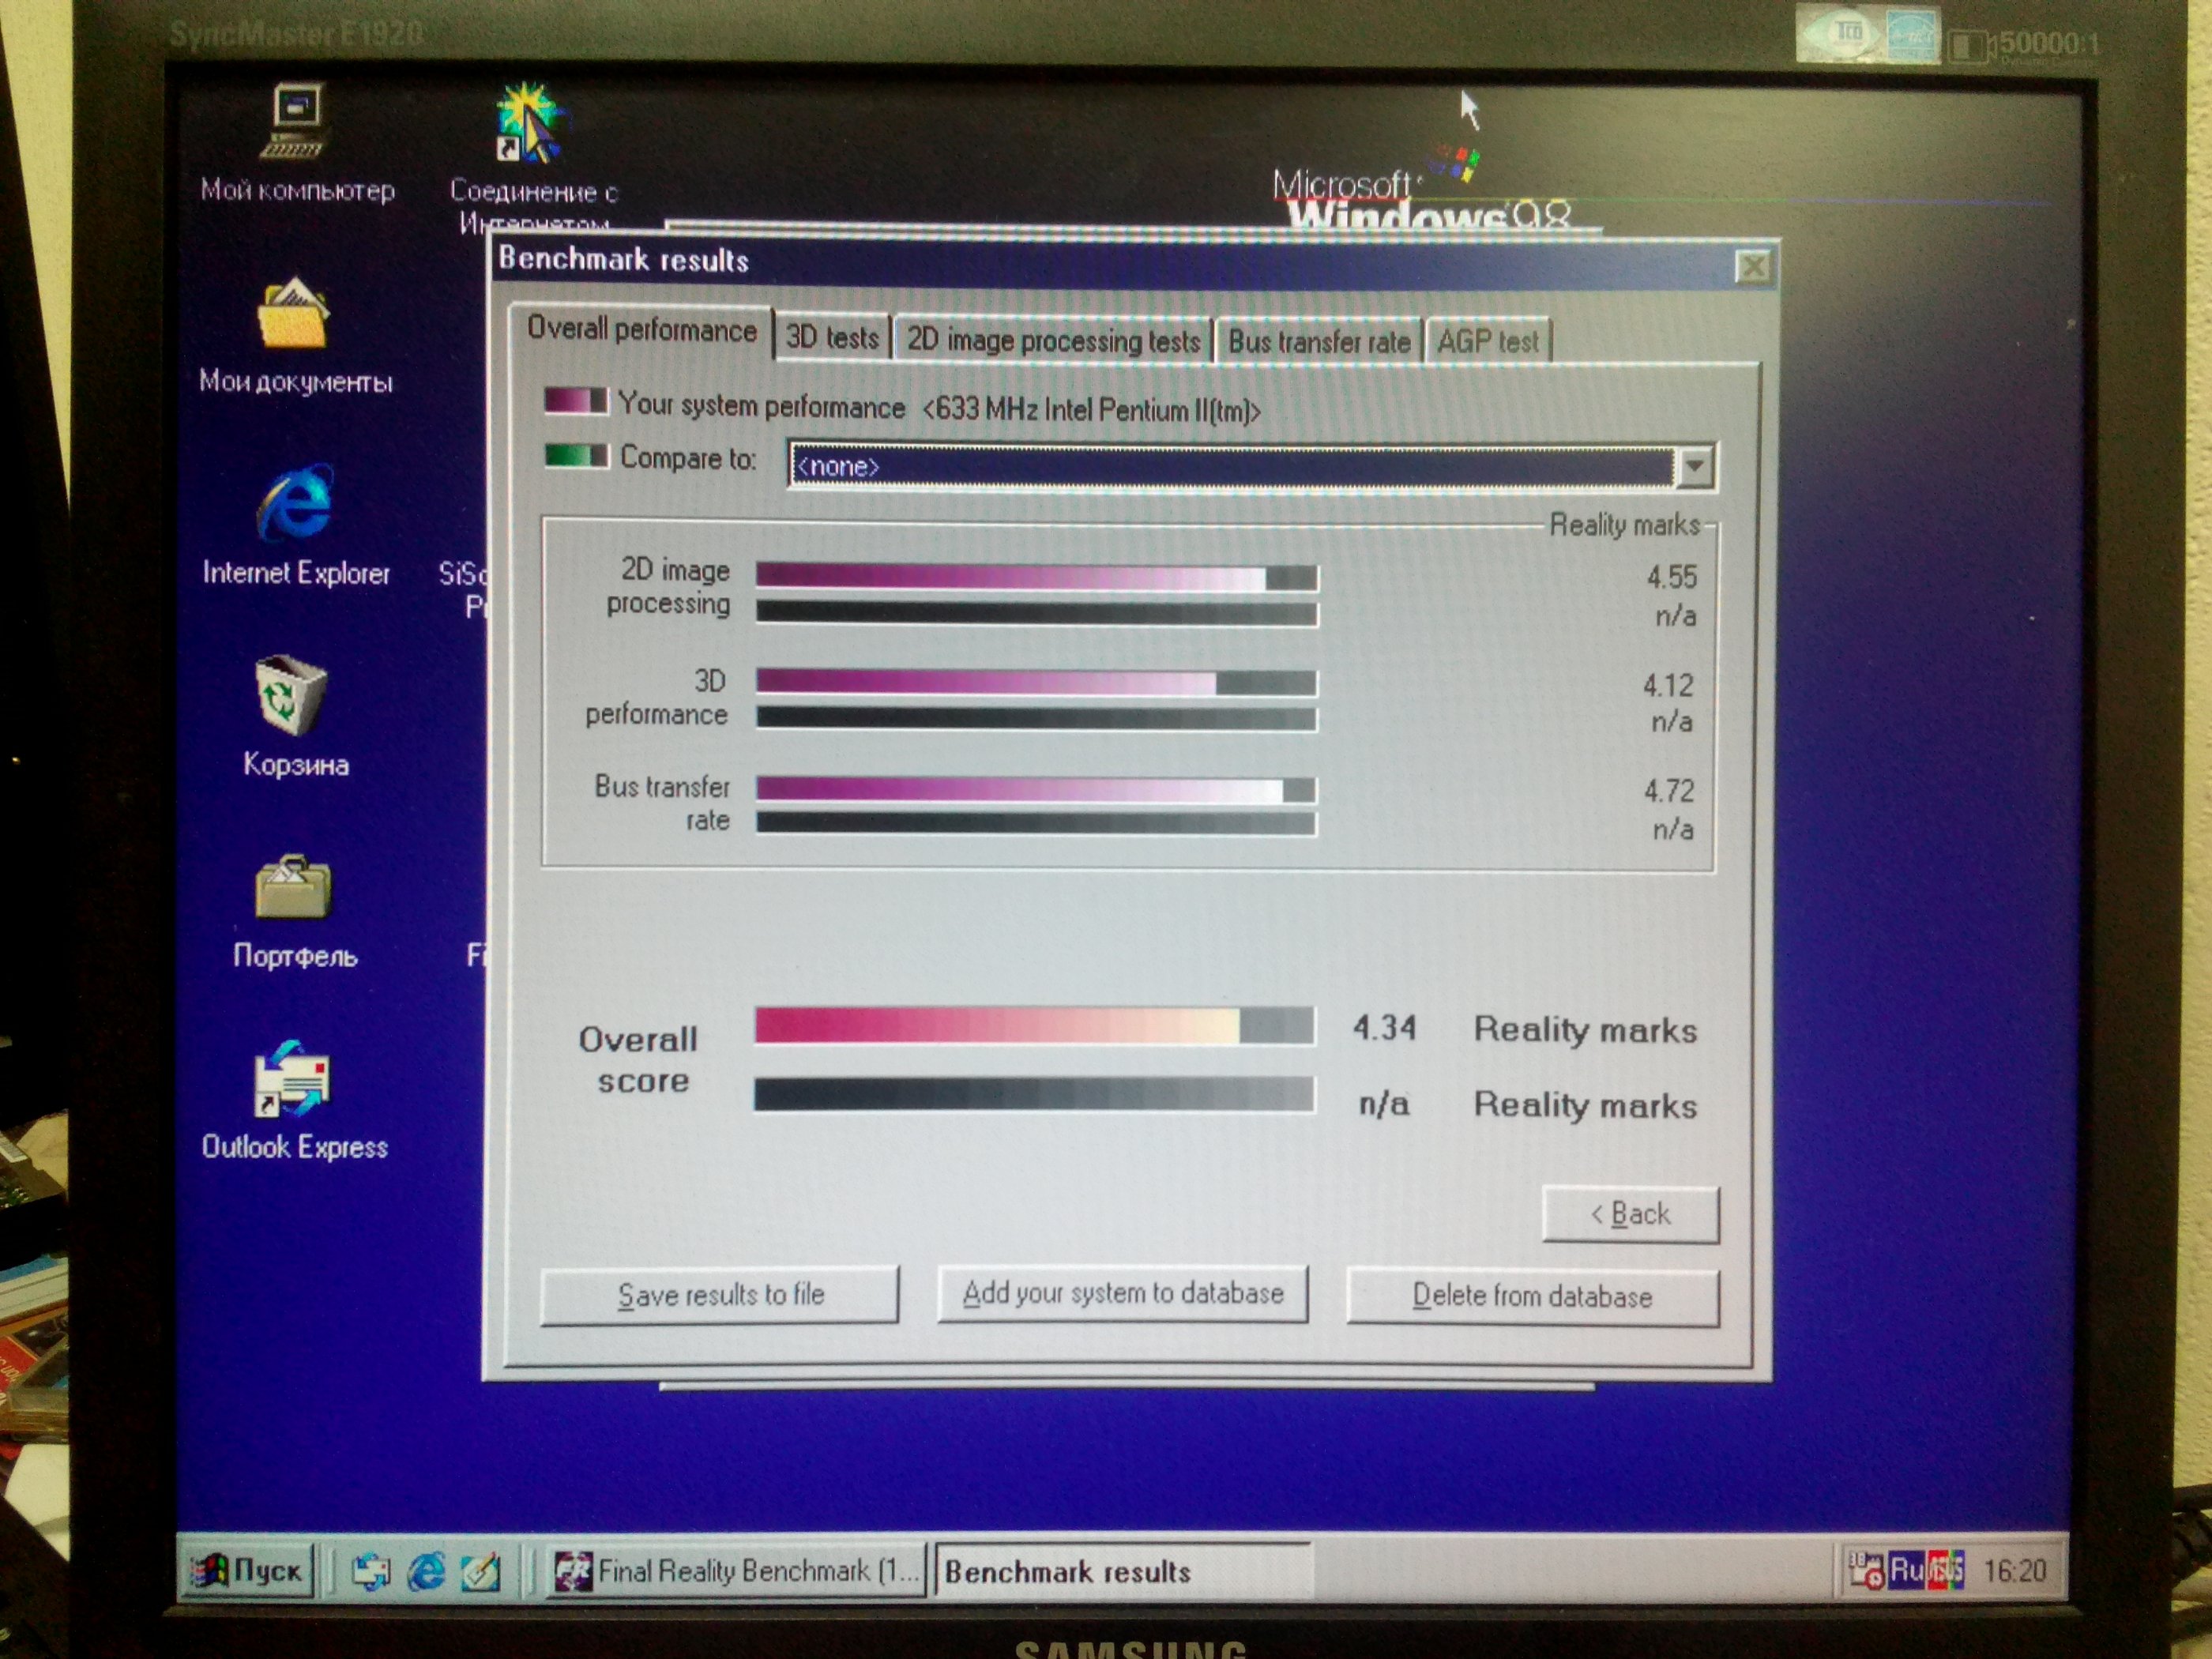Screen dimensions: 2212x1659
Task: Click the <none> Compare to combo box
Action: (x=1230, y=467)
